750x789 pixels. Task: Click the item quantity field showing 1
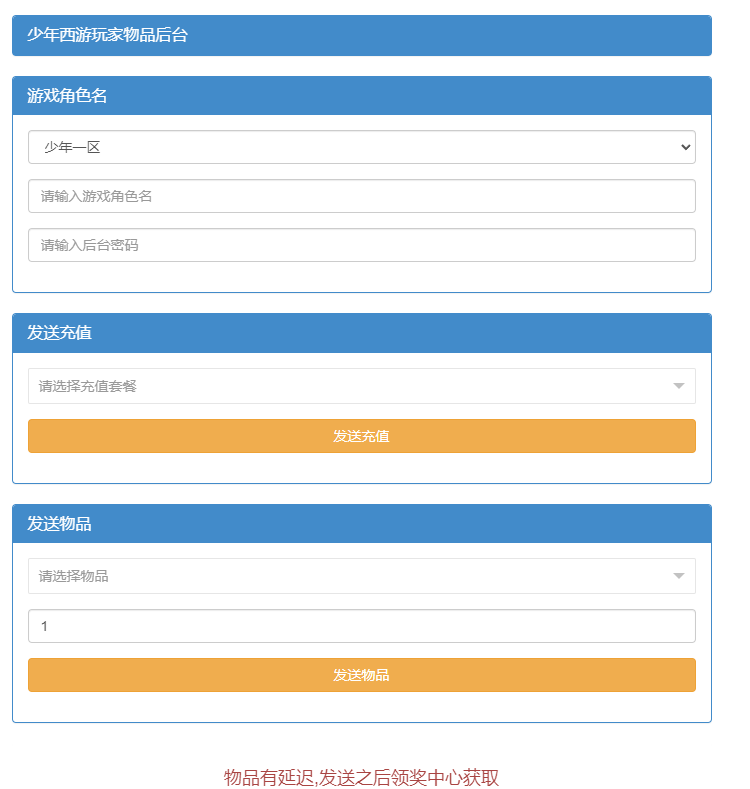(361, 626)
